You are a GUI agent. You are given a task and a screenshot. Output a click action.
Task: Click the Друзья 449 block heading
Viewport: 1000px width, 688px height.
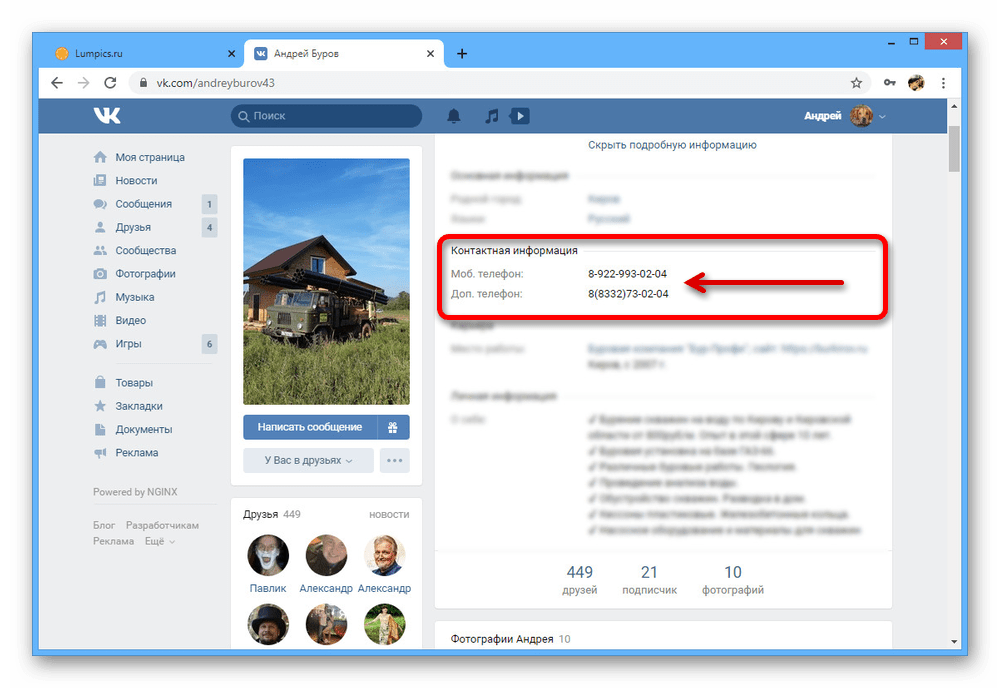click(272, 515)
